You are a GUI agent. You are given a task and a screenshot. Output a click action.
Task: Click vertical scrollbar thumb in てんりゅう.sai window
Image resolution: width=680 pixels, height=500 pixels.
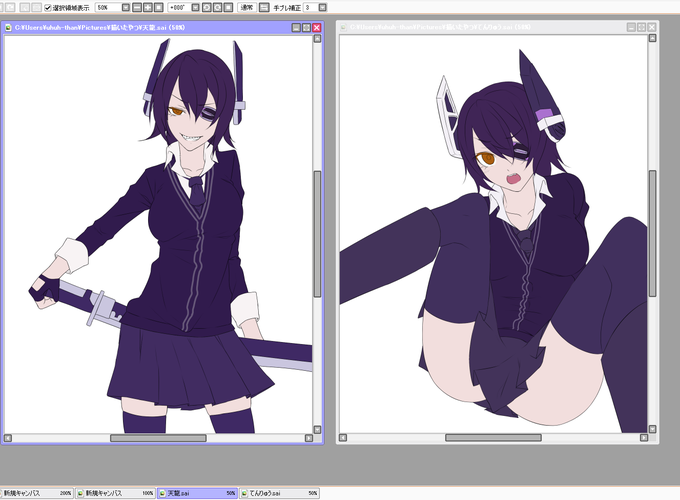click(653, 233)
